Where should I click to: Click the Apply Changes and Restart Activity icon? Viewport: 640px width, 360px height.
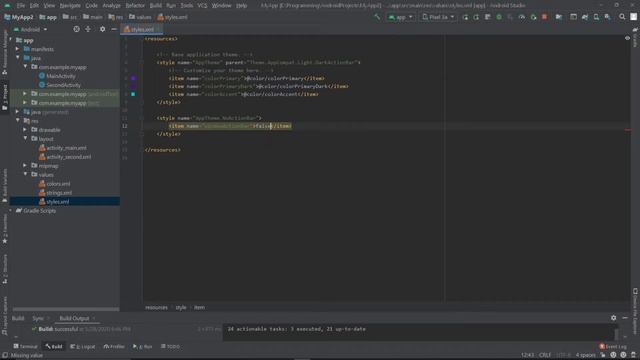[476, 17]
